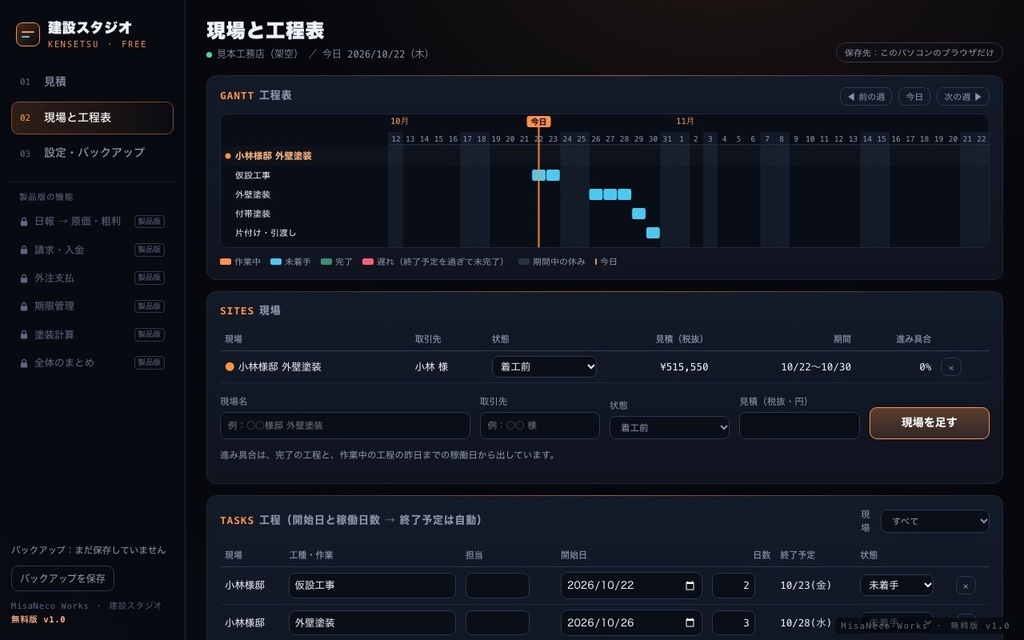The width and height of the screenshot is (1024, 640).
Task: Click 担当 field in 仮設工事 row
Action: pos(497,586)
